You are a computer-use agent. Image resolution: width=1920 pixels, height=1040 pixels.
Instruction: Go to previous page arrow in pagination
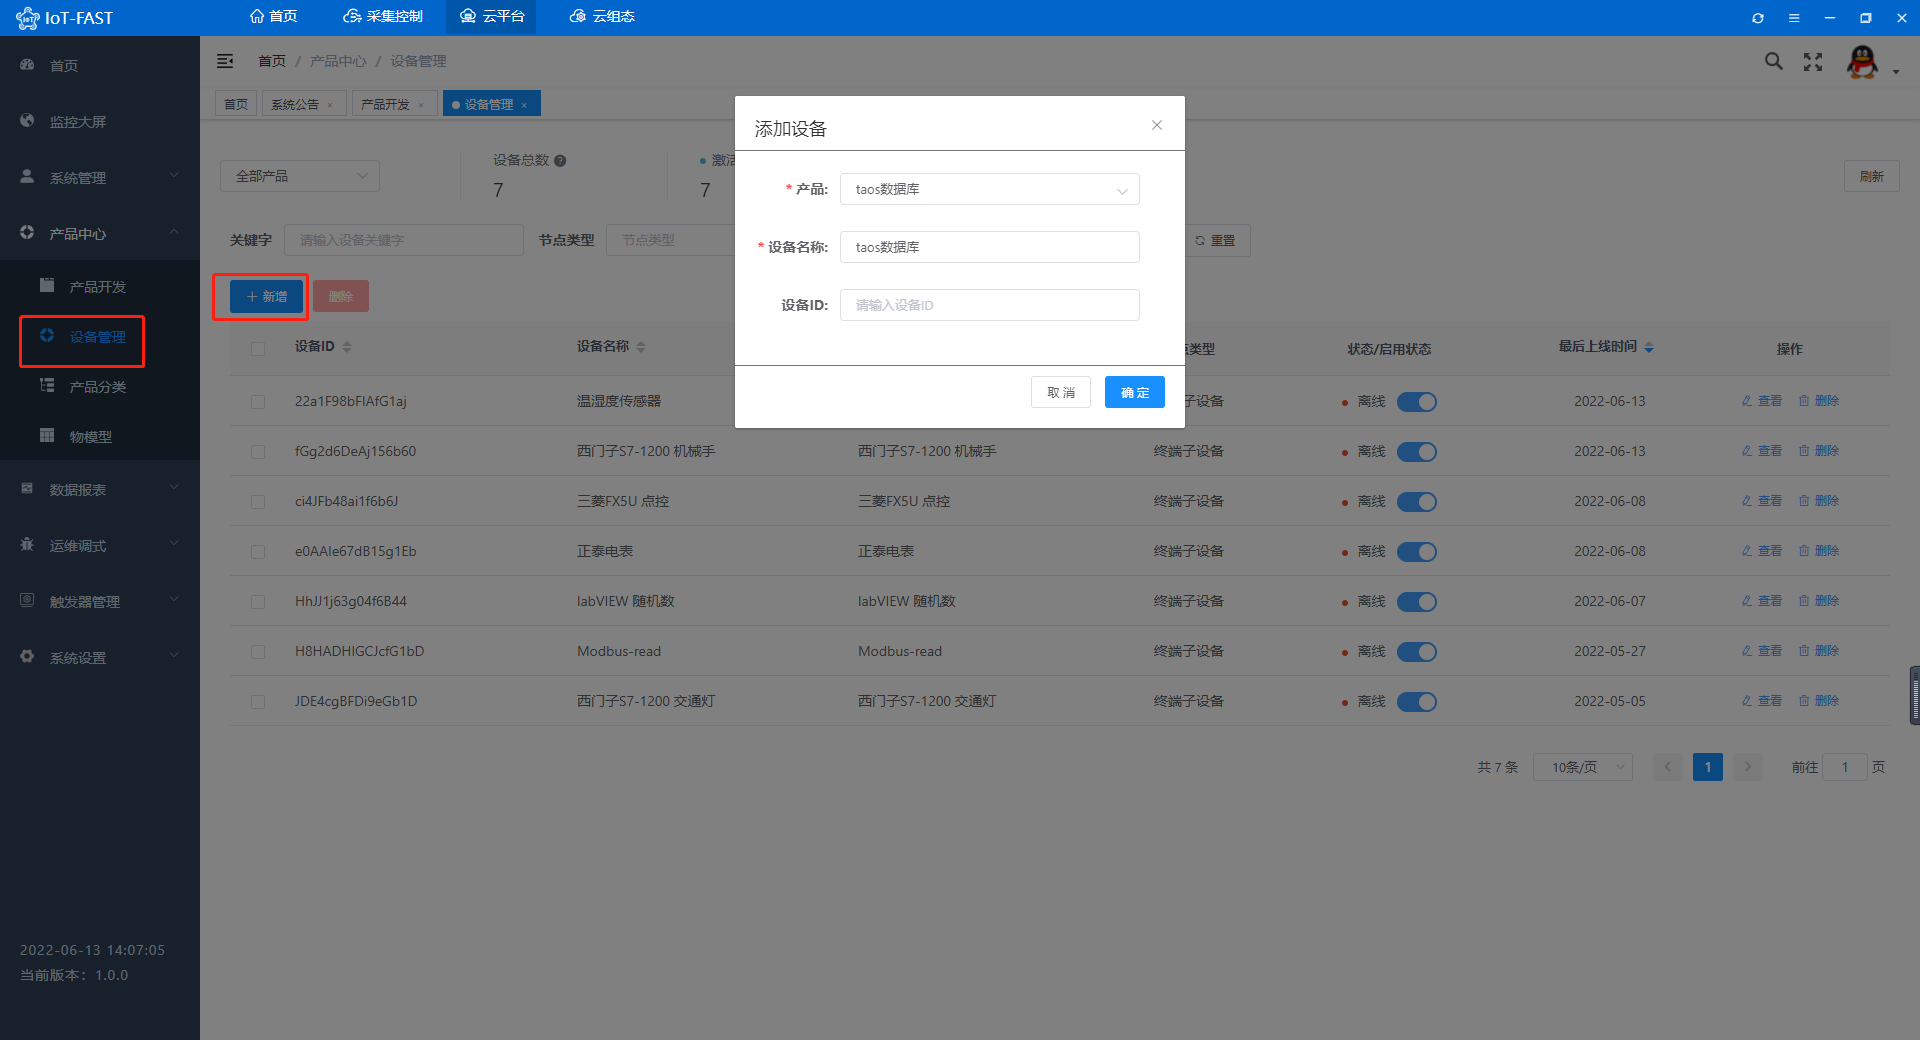(1667, 767)
